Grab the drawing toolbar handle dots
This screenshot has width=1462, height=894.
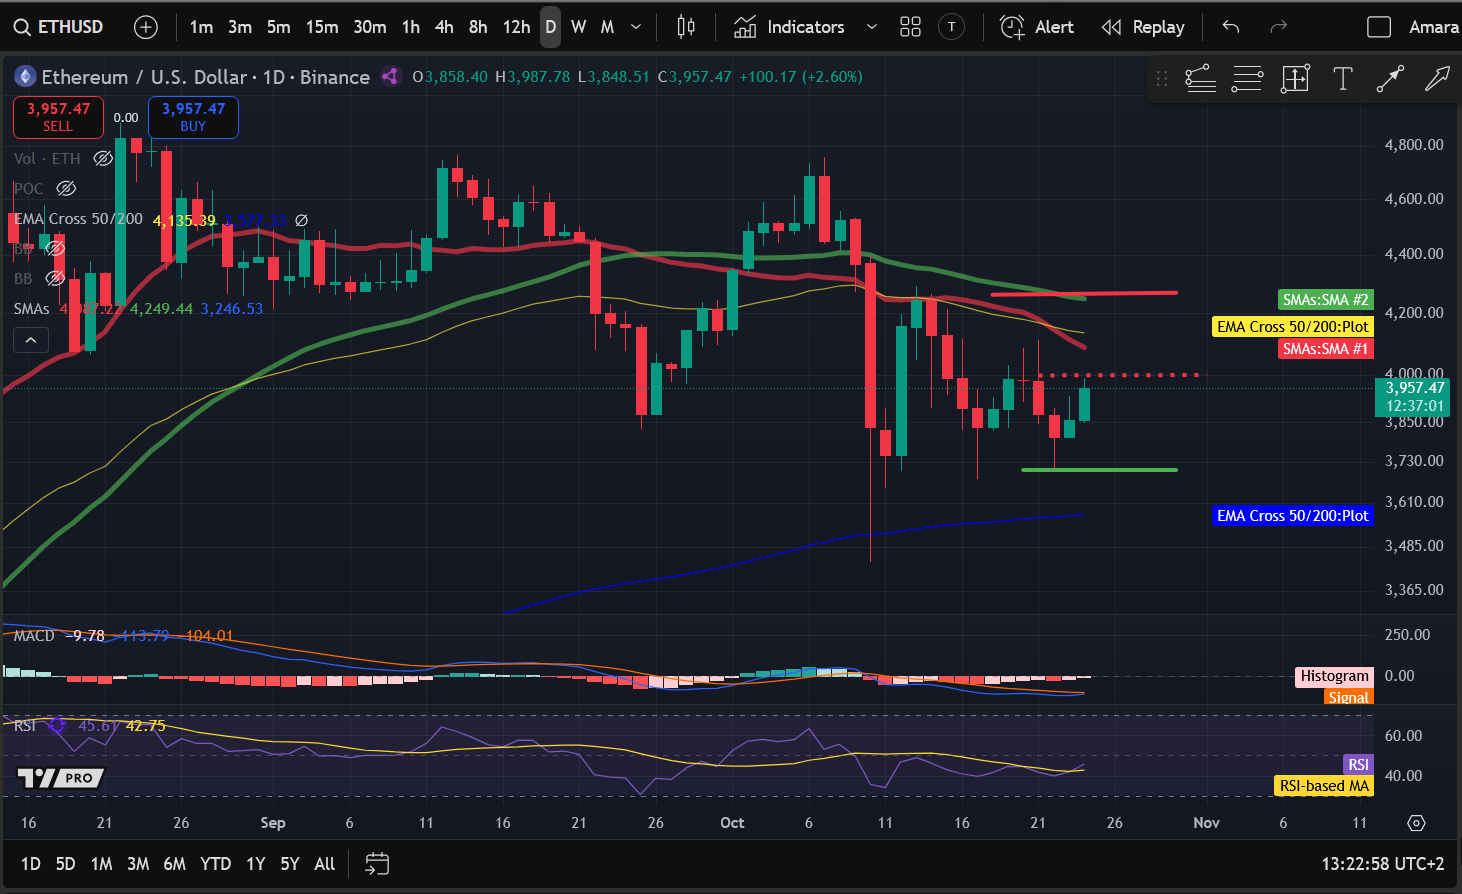(1161, 78)
